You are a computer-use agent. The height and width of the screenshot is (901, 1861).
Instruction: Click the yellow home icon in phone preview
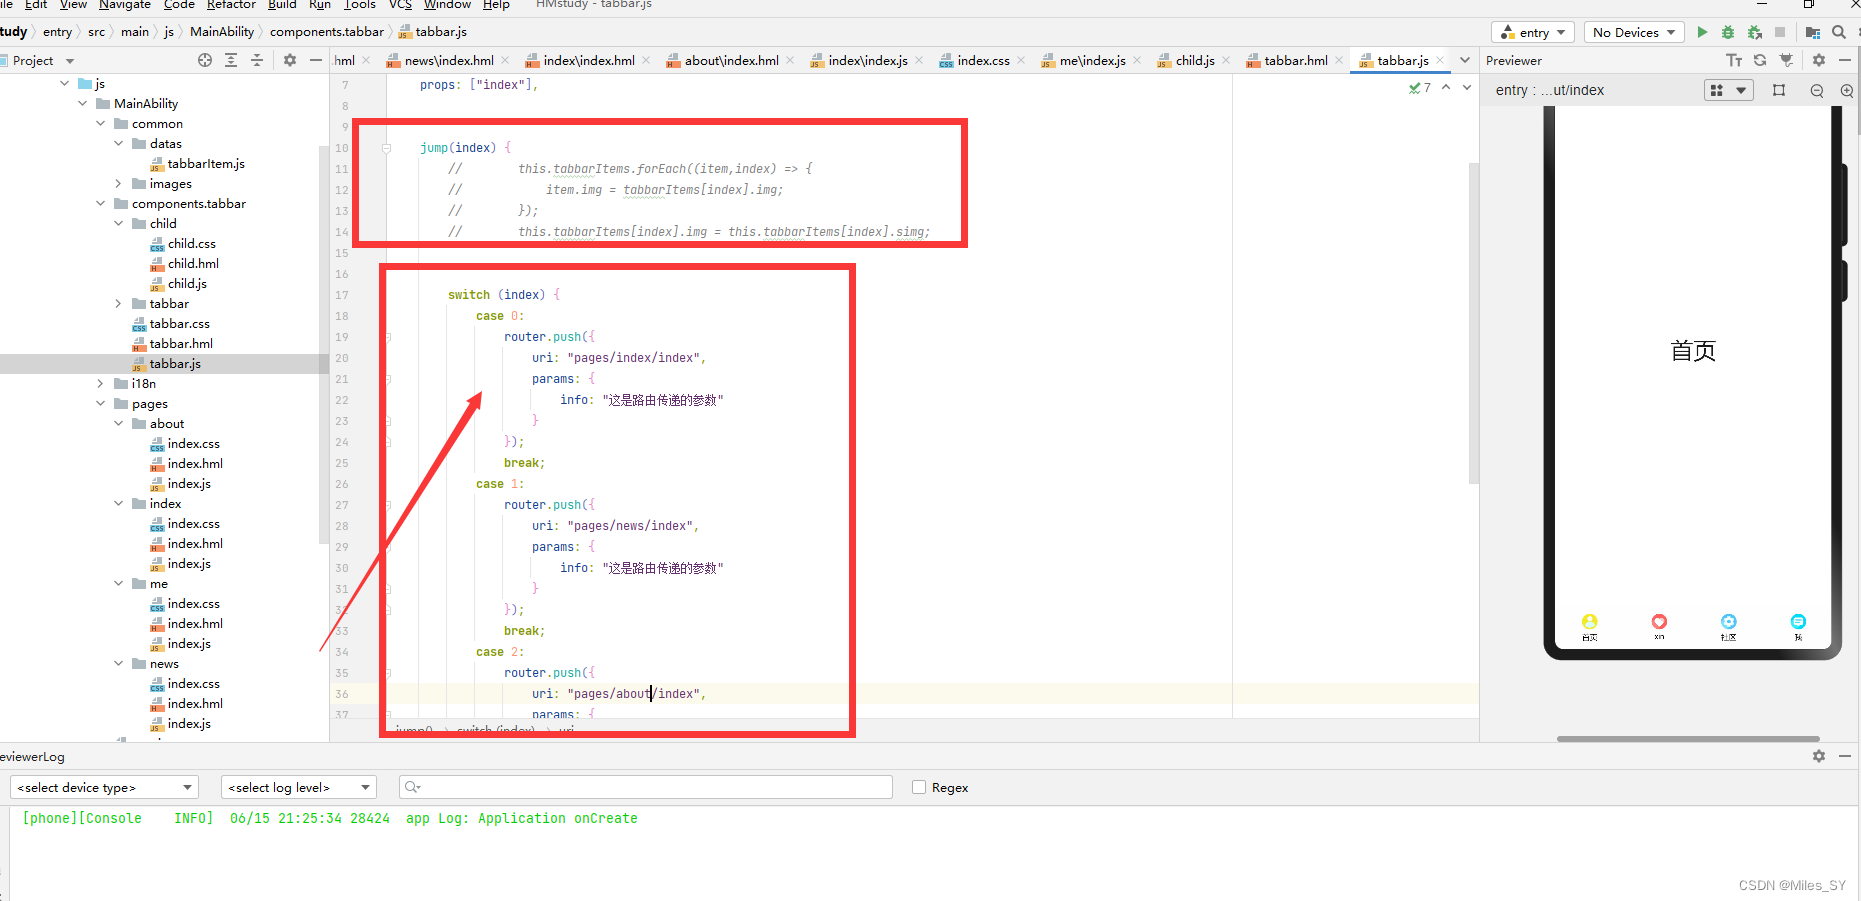click(x=1590, y=622)
